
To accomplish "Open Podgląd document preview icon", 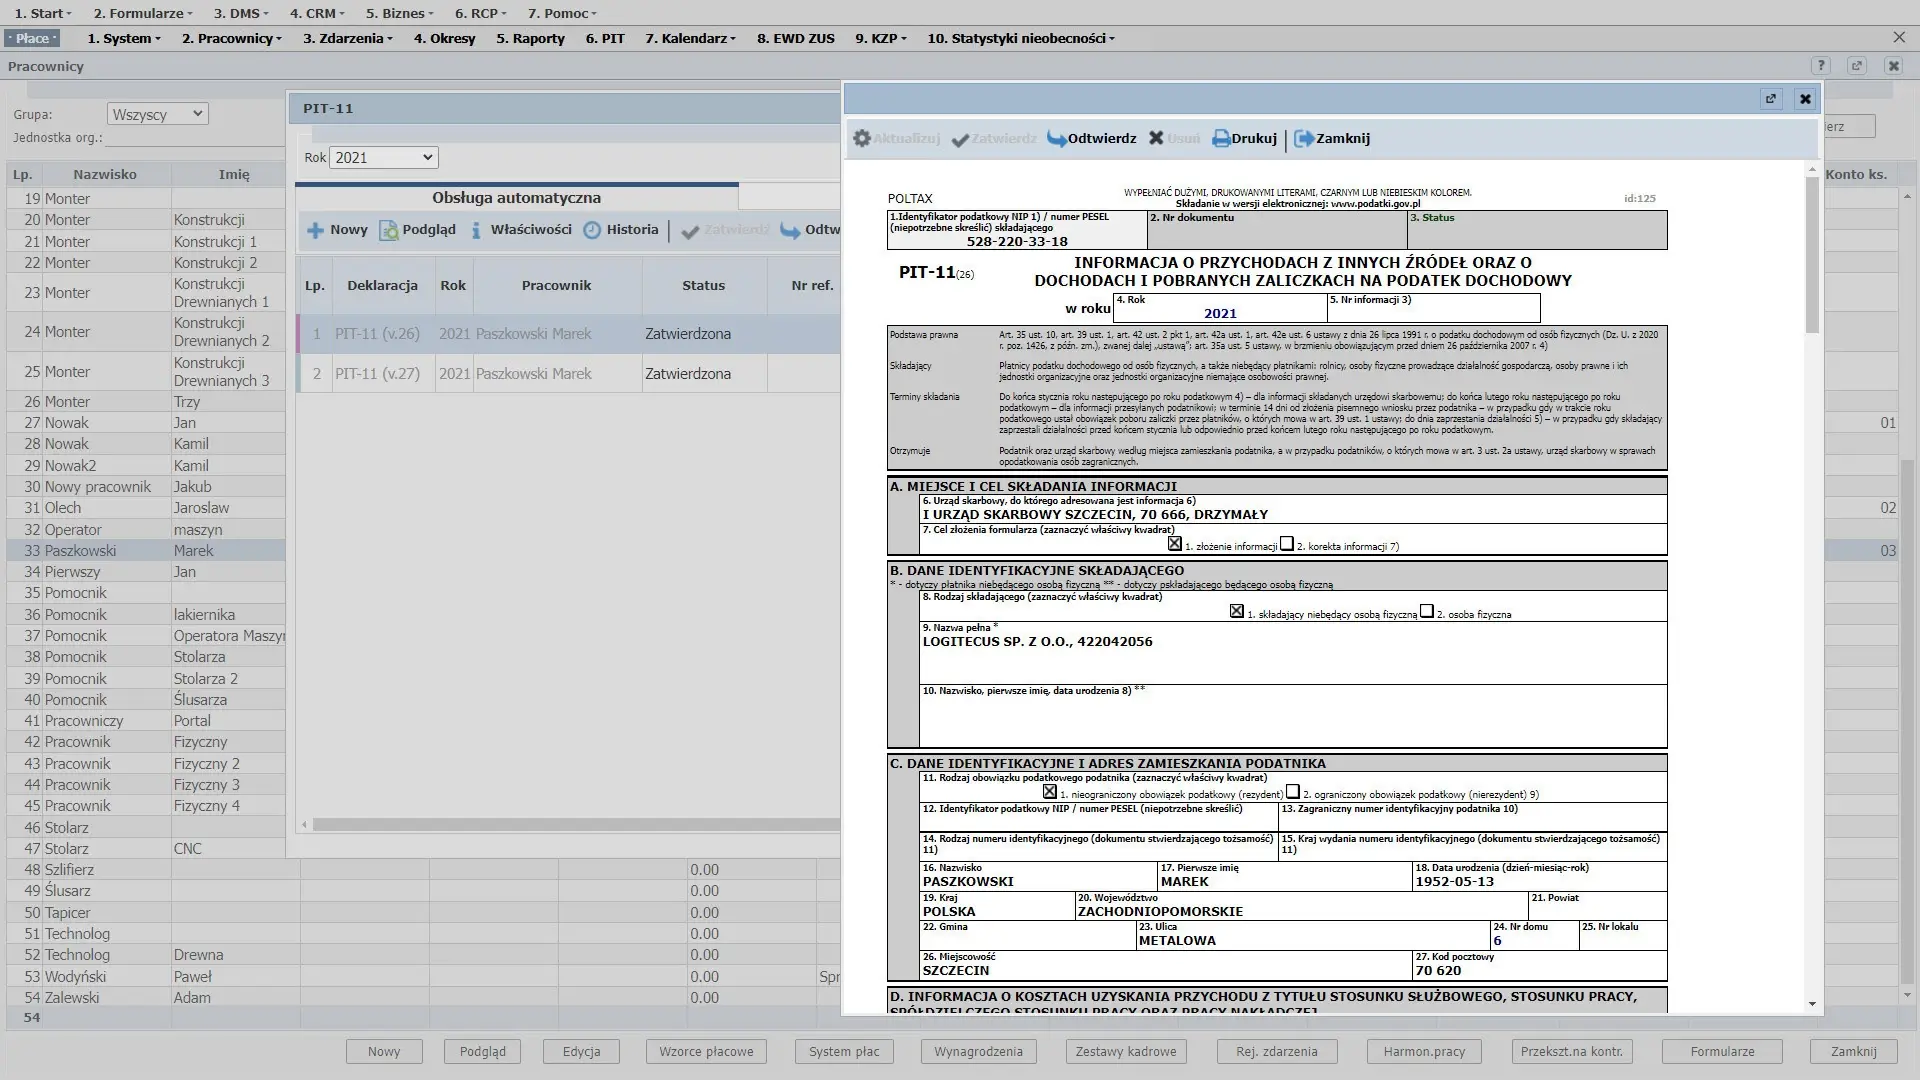I will pos(389,230).
